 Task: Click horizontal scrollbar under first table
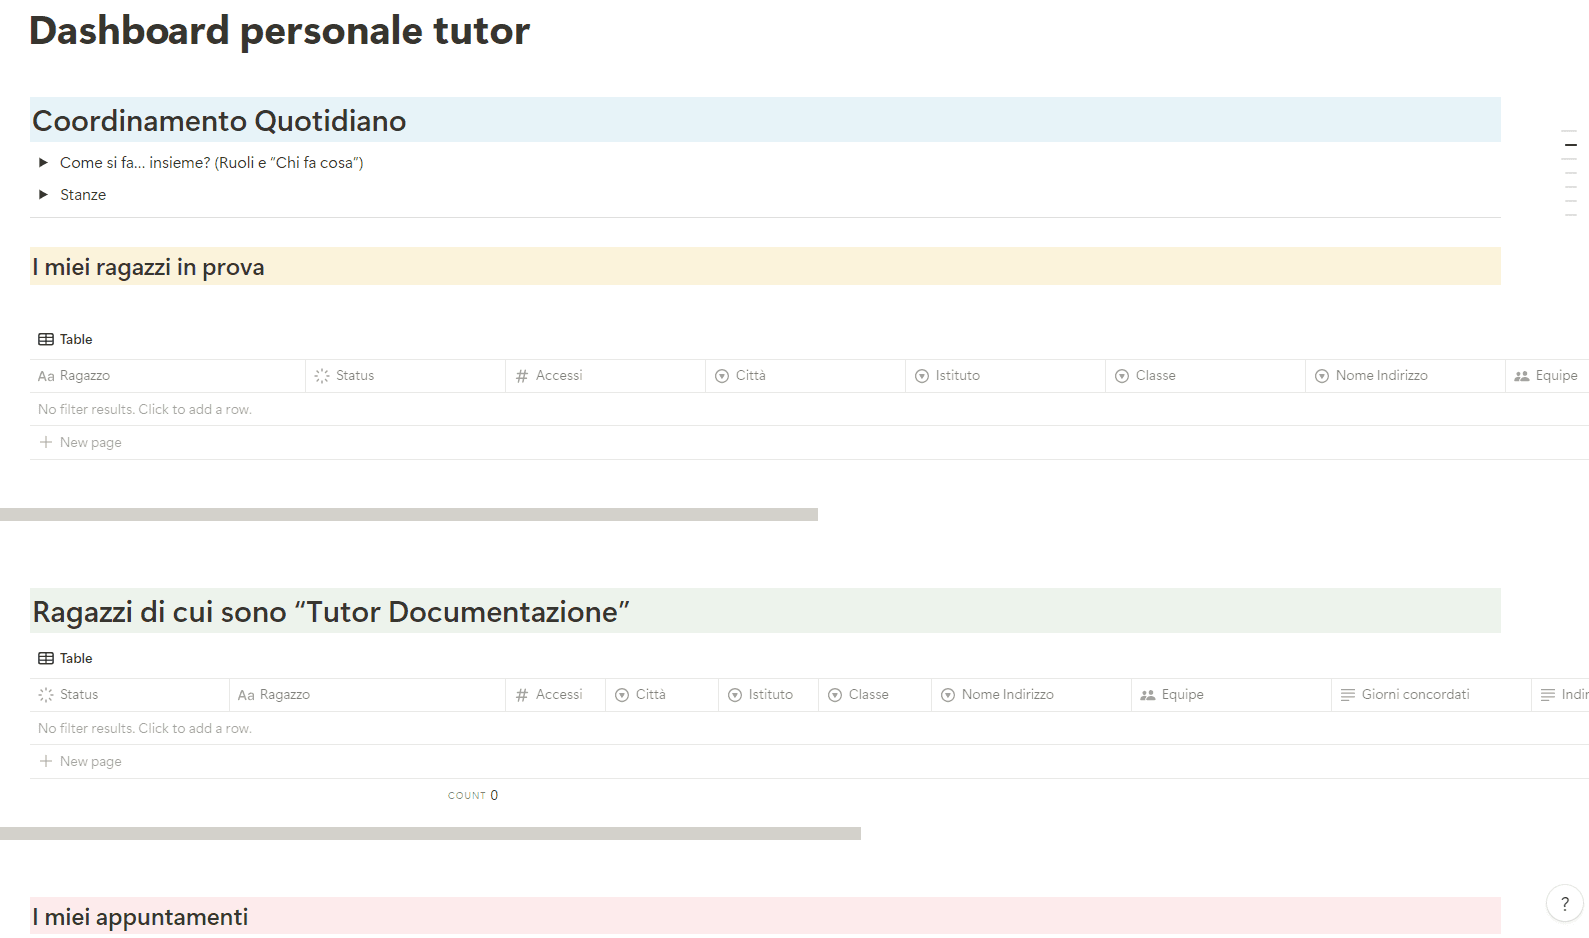409,514
